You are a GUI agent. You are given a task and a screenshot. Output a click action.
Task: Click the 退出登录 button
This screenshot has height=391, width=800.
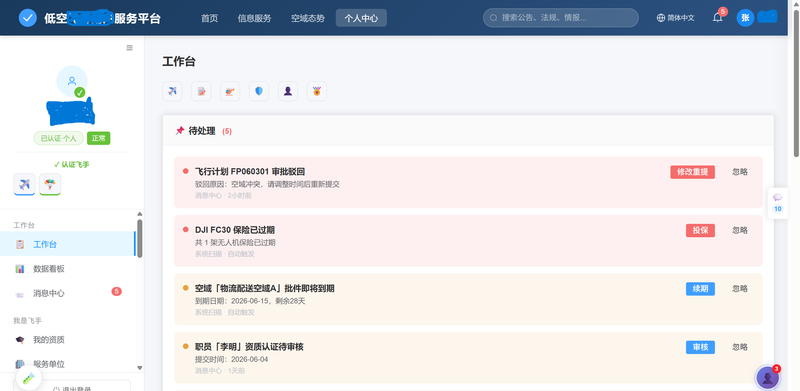click(71, 387)
